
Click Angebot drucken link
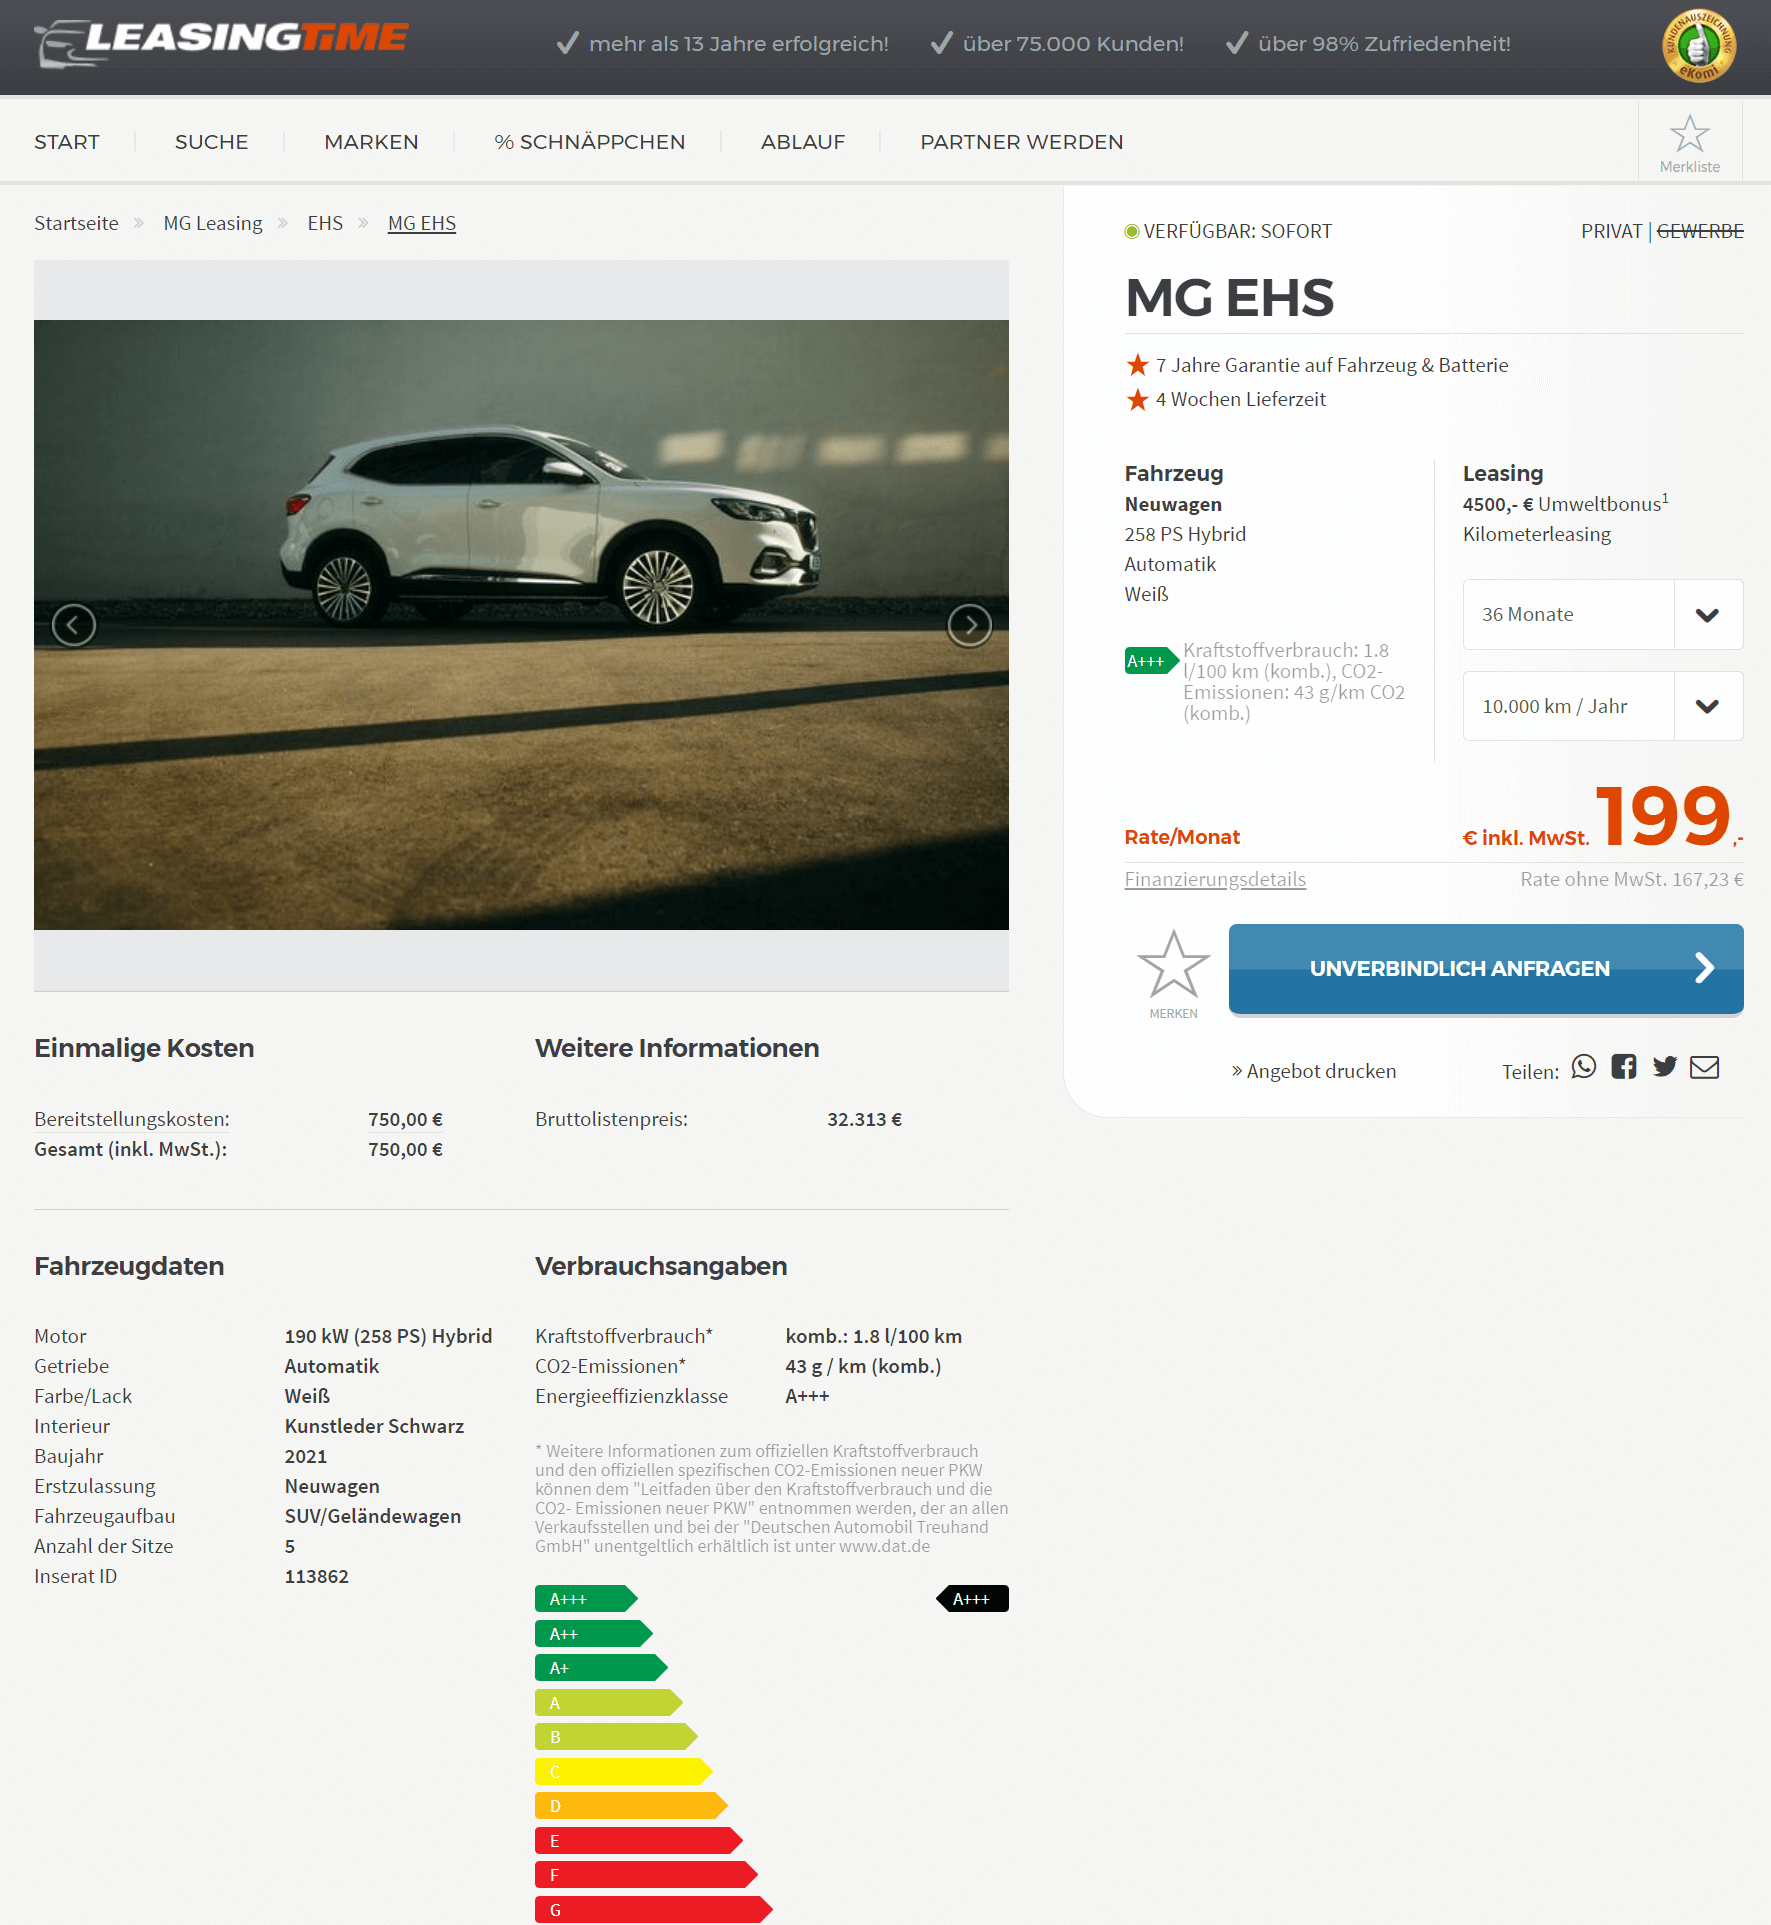click(x=1313, y=1071)
